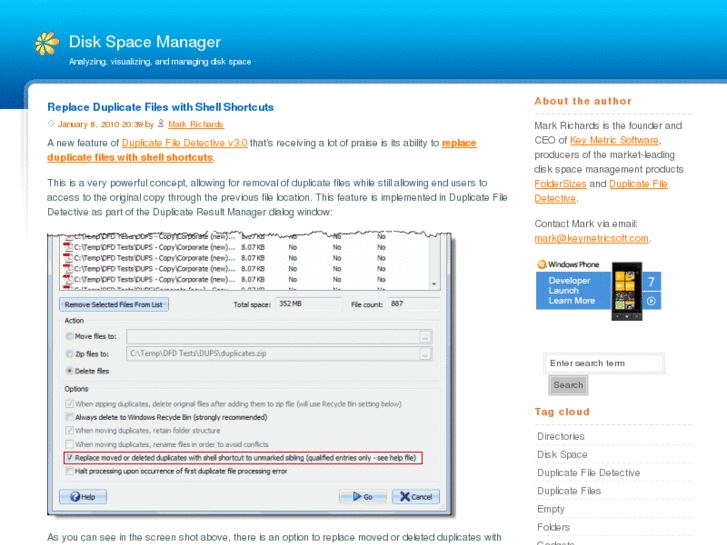This screenshot has height=545, width=727.
Task: Click the Windows Phone logo icon in the ad
Action: click(x=542, y=264)
